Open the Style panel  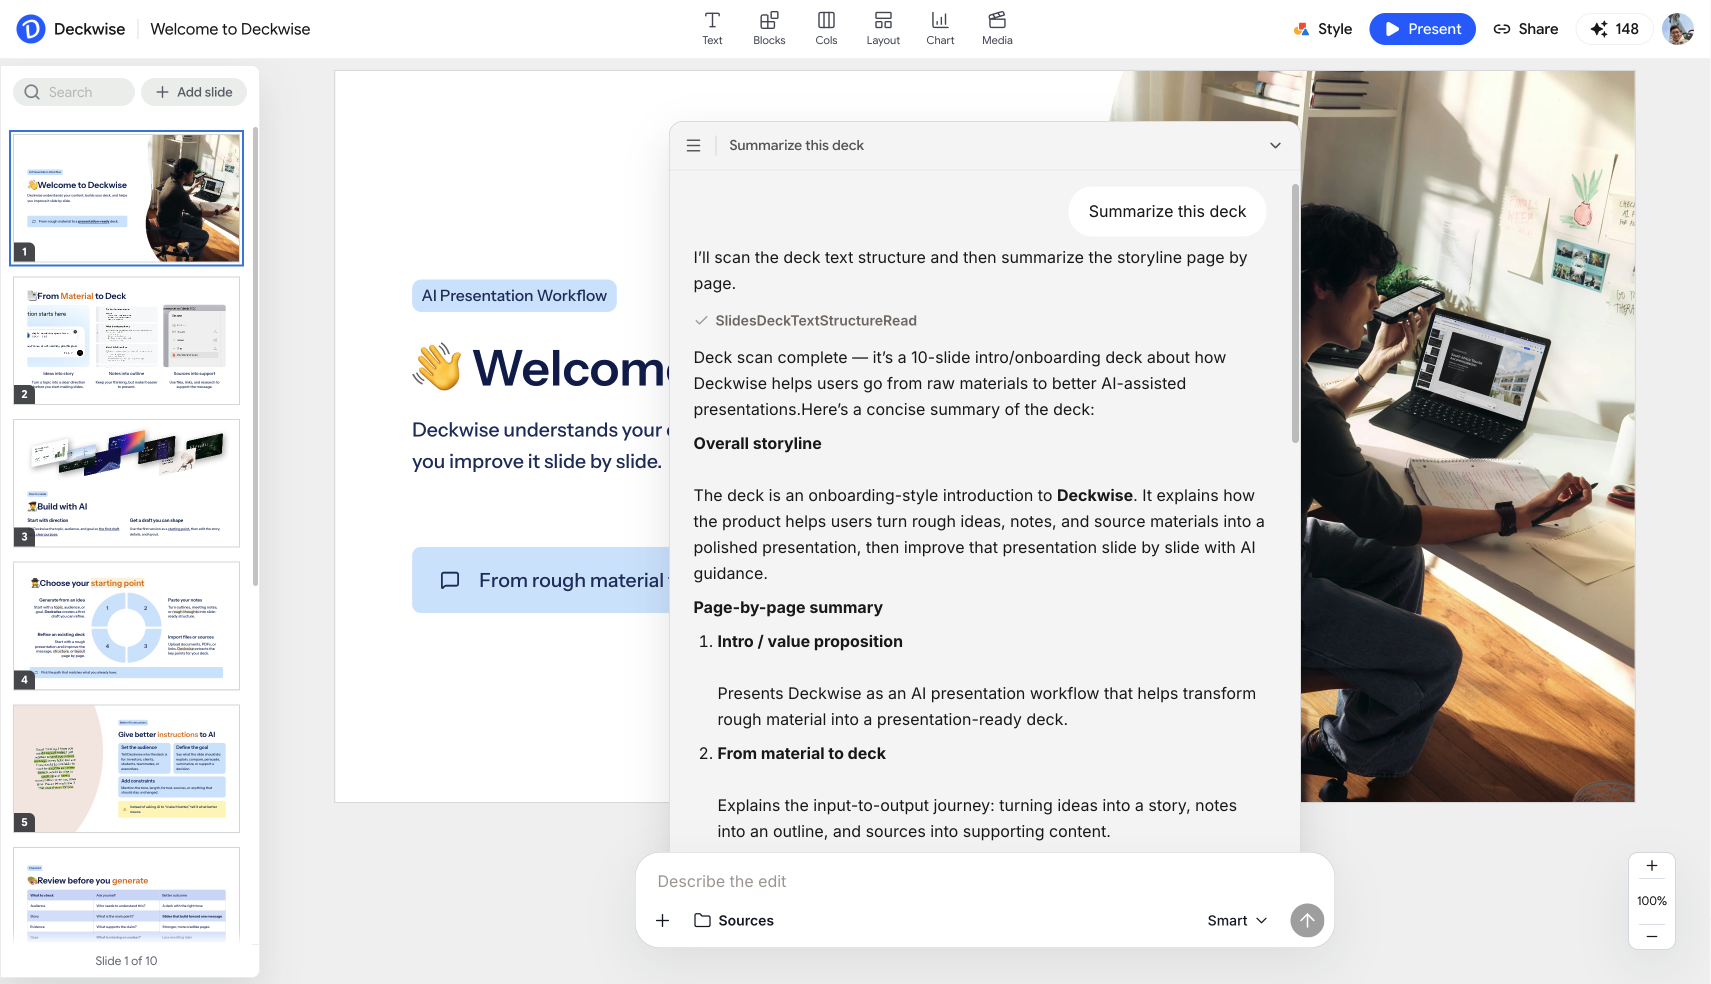[x=1322, y=29]
